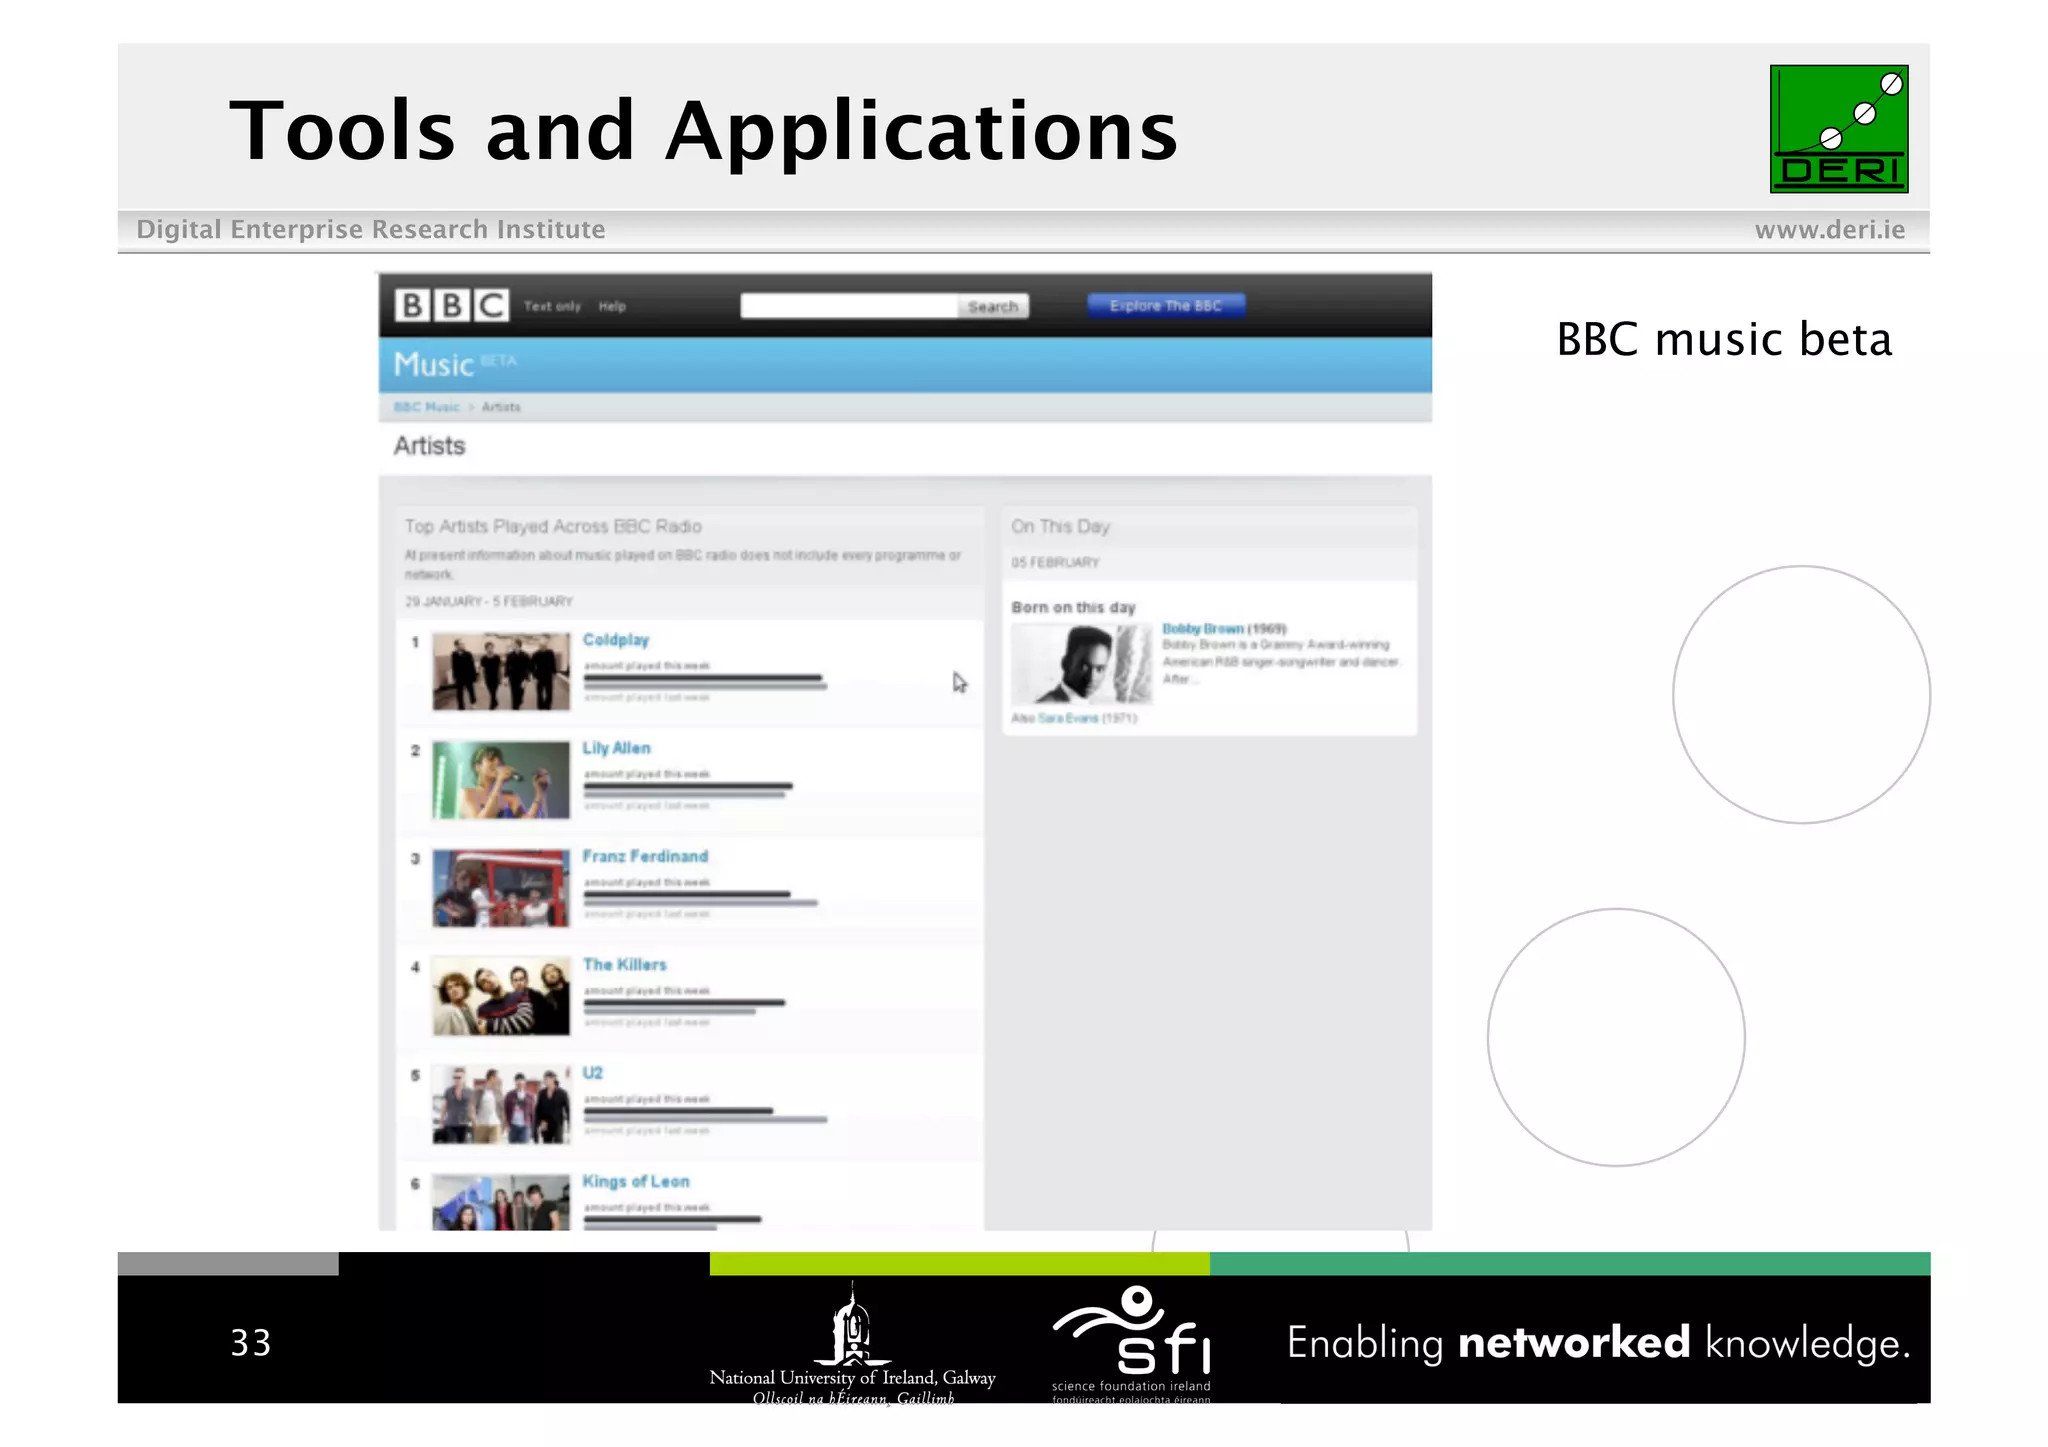Go to BBC Music breadcrumb

pos(426,407)
